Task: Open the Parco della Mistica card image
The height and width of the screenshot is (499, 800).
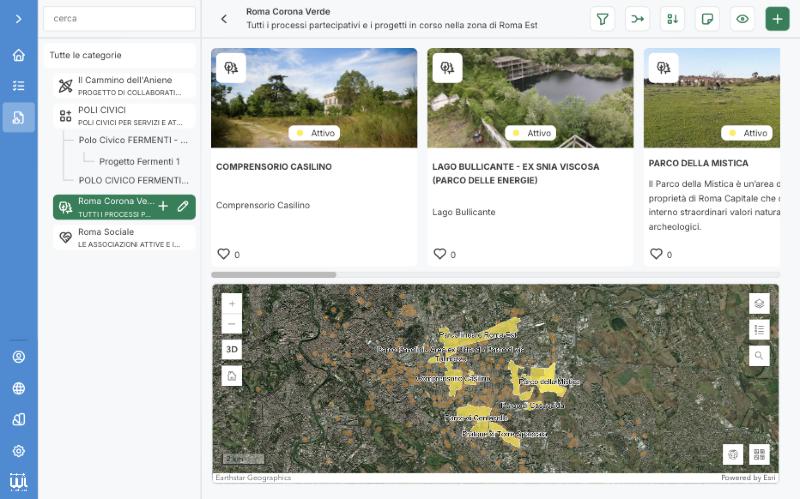Action: pyautogui.click(x=712, y=98)
